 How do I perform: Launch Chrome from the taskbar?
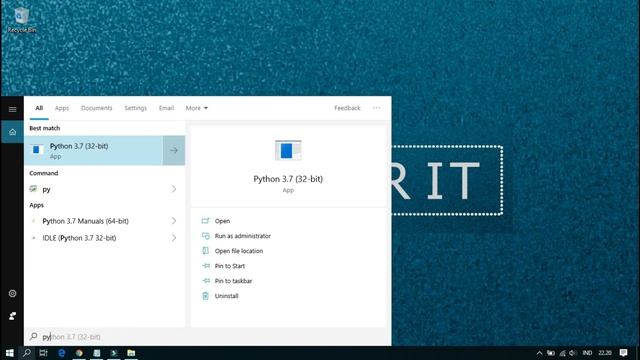point(79,353)
